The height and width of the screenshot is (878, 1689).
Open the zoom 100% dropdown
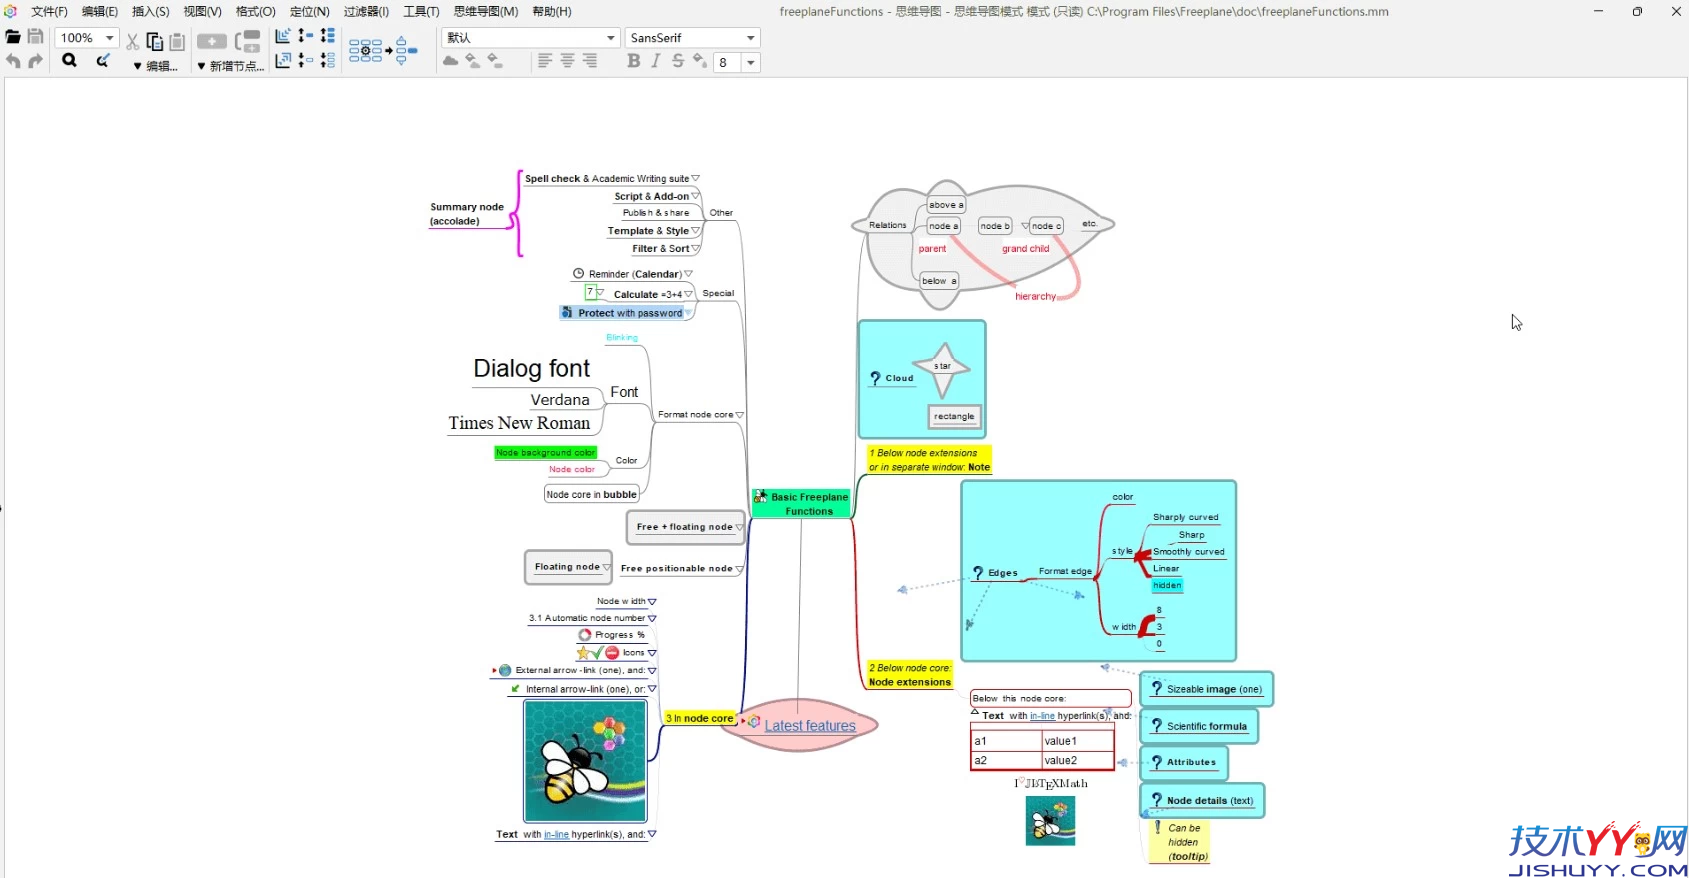point(109,38)
